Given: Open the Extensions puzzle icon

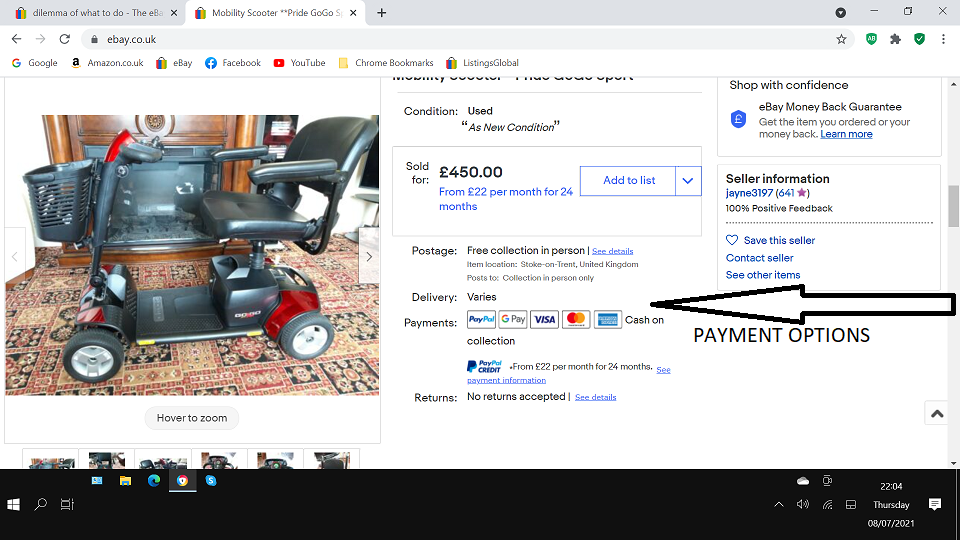Looking at the screenshot, I should pos(895,39).
